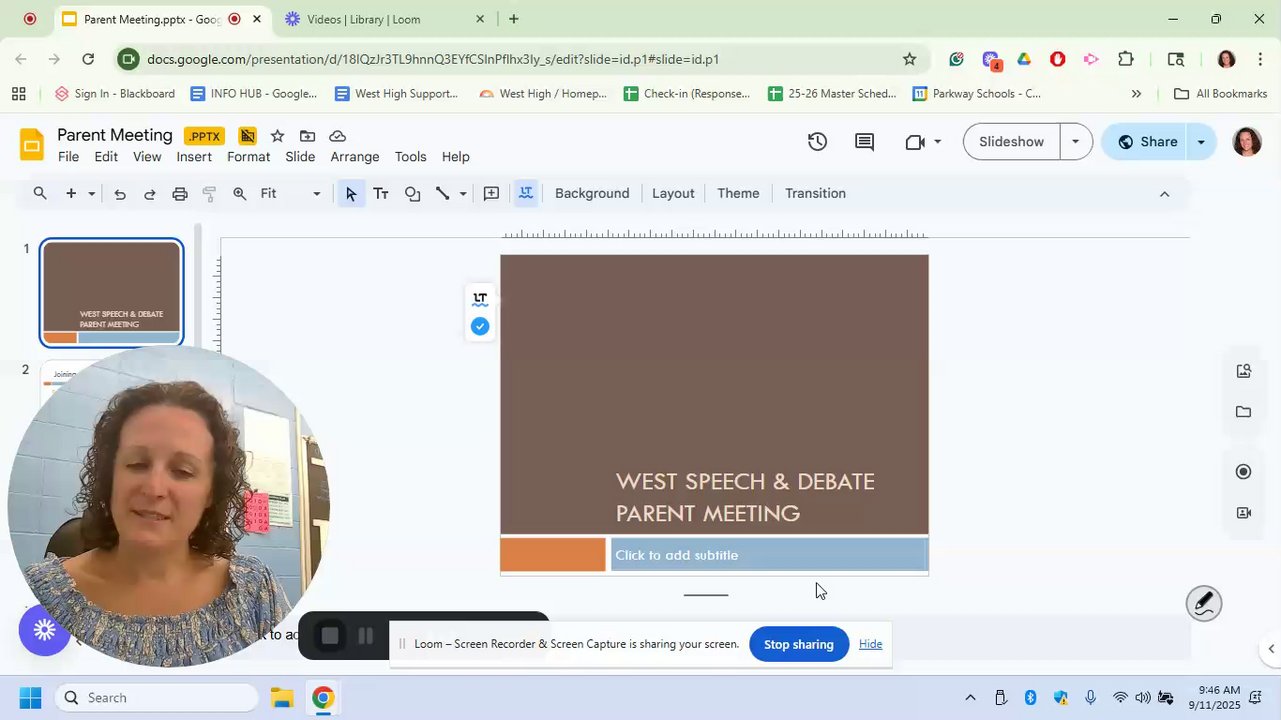Open the Slide menu
Image resolution: width=1281 pixels, height=720 pixels.
300,157
